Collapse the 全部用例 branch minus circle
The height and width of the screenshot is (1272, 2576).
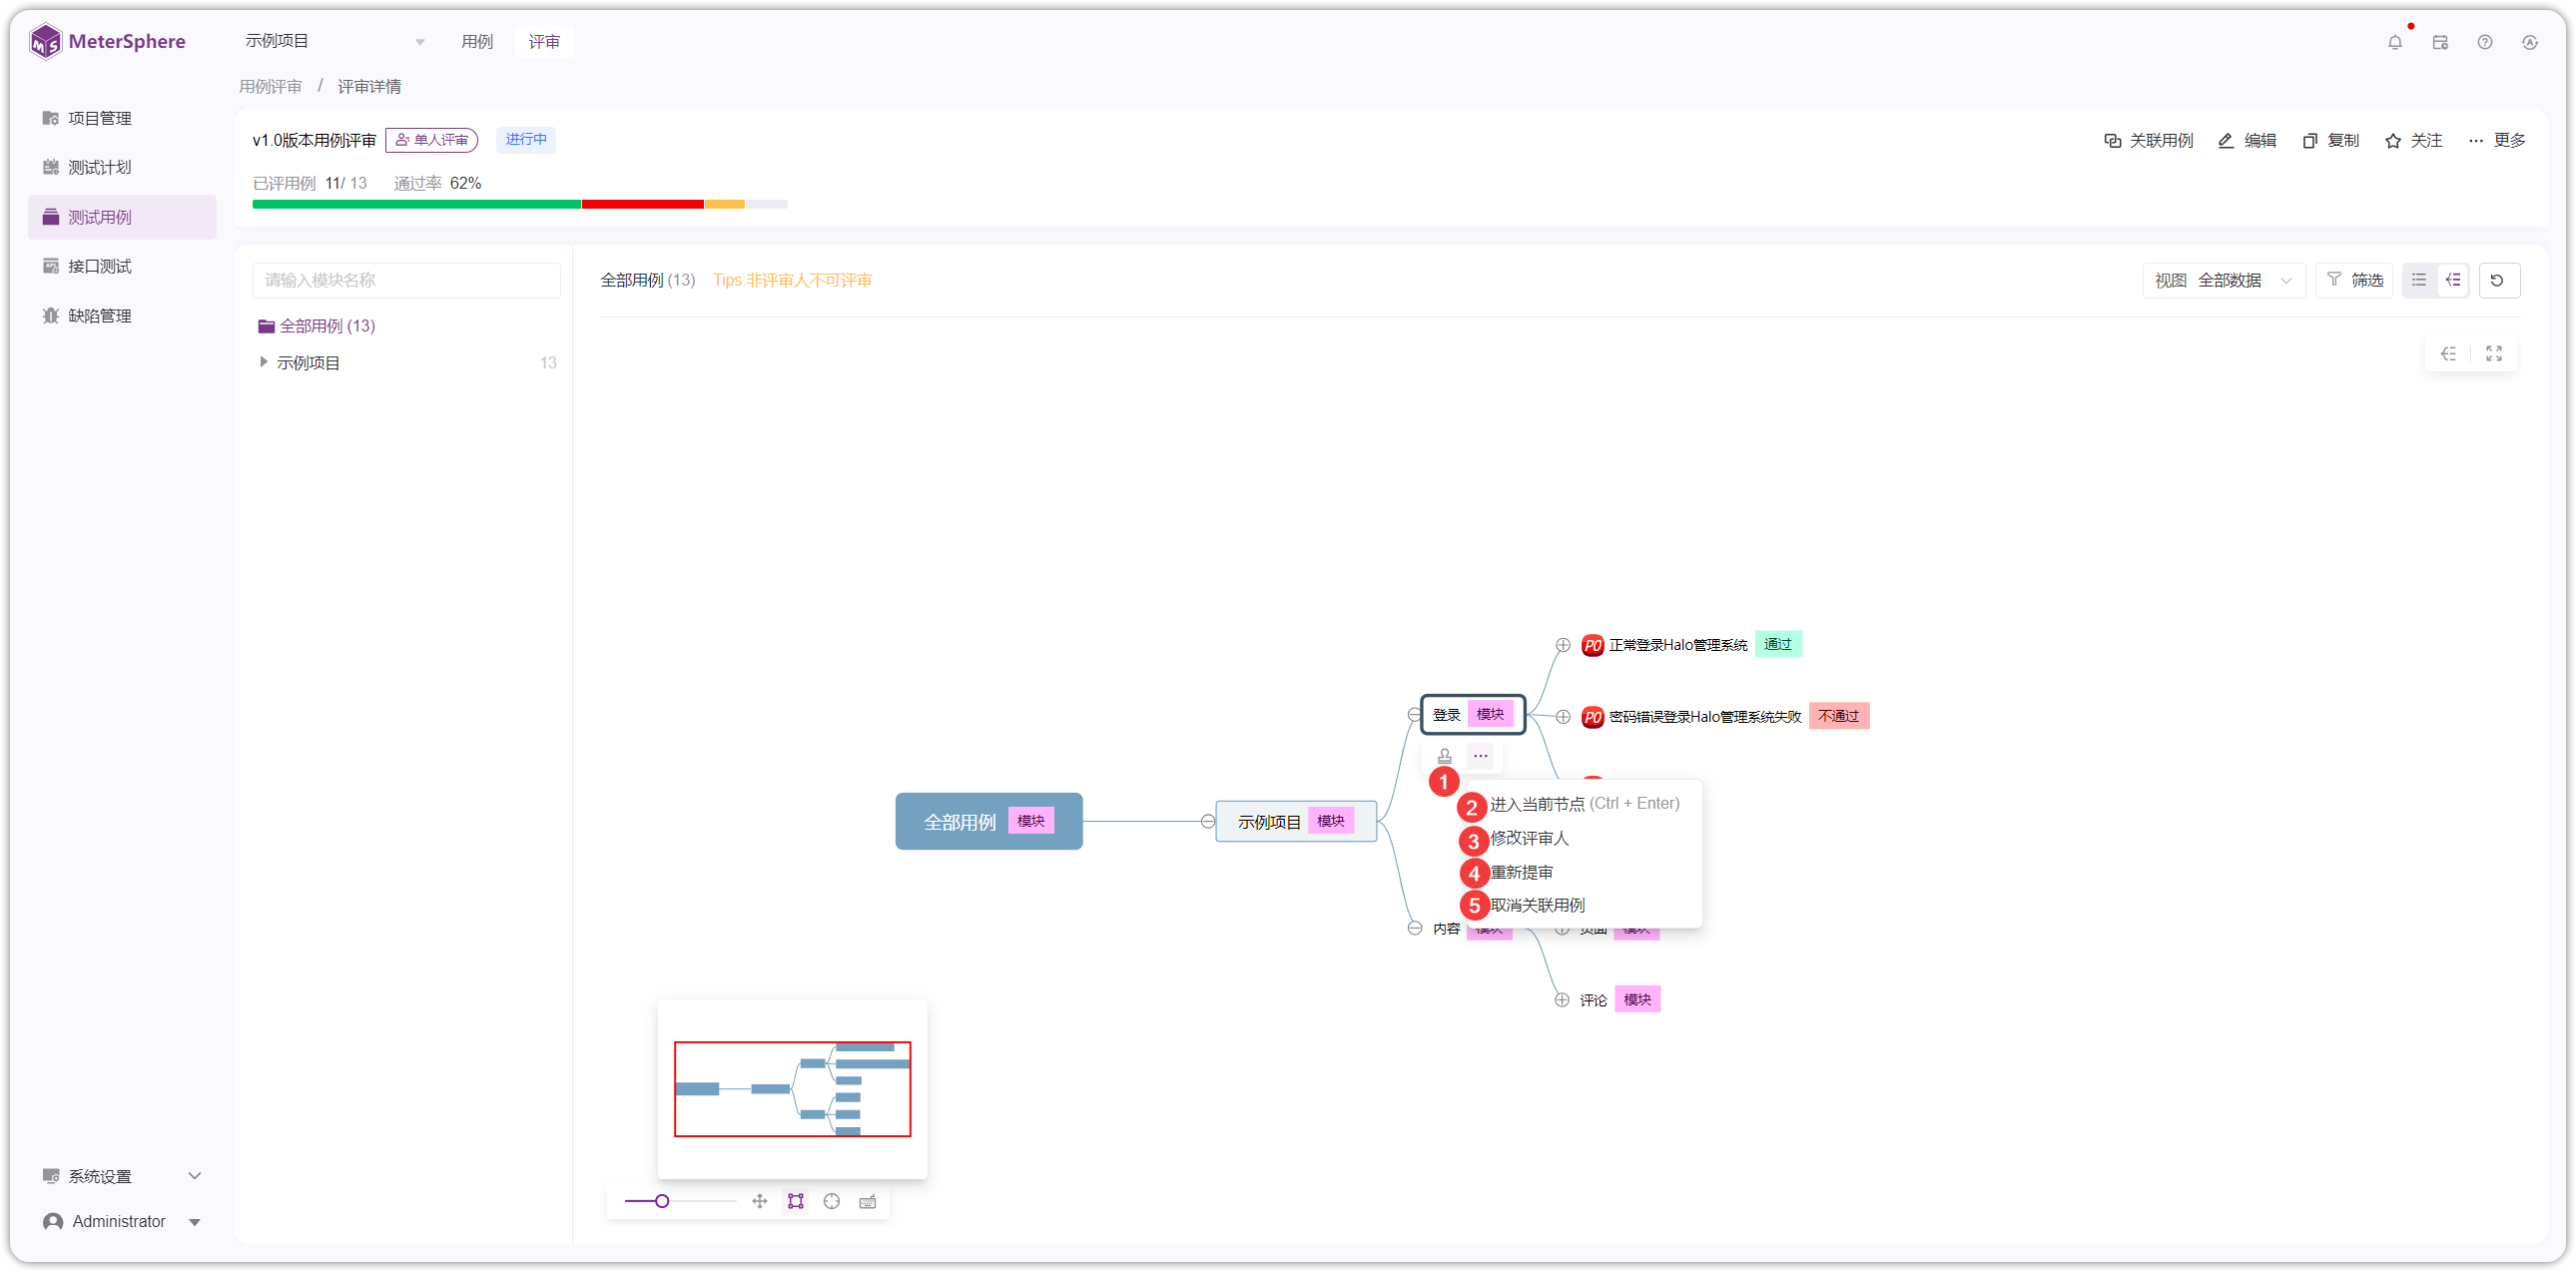pyautogui.click(x=1208, y=821)
